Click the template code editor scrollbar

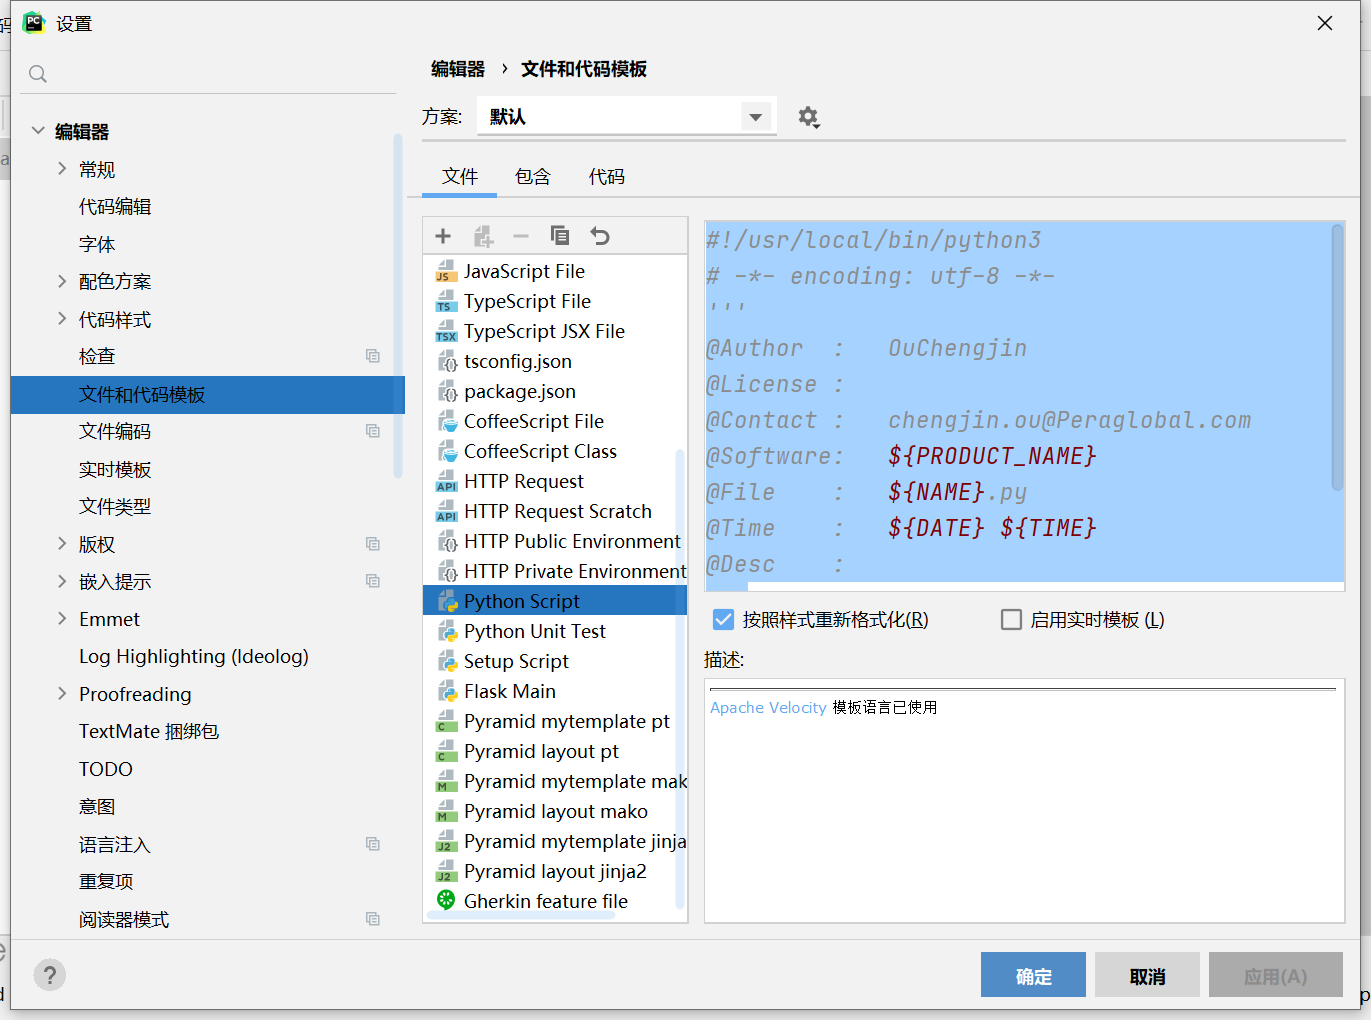[x=1337, y=358]
